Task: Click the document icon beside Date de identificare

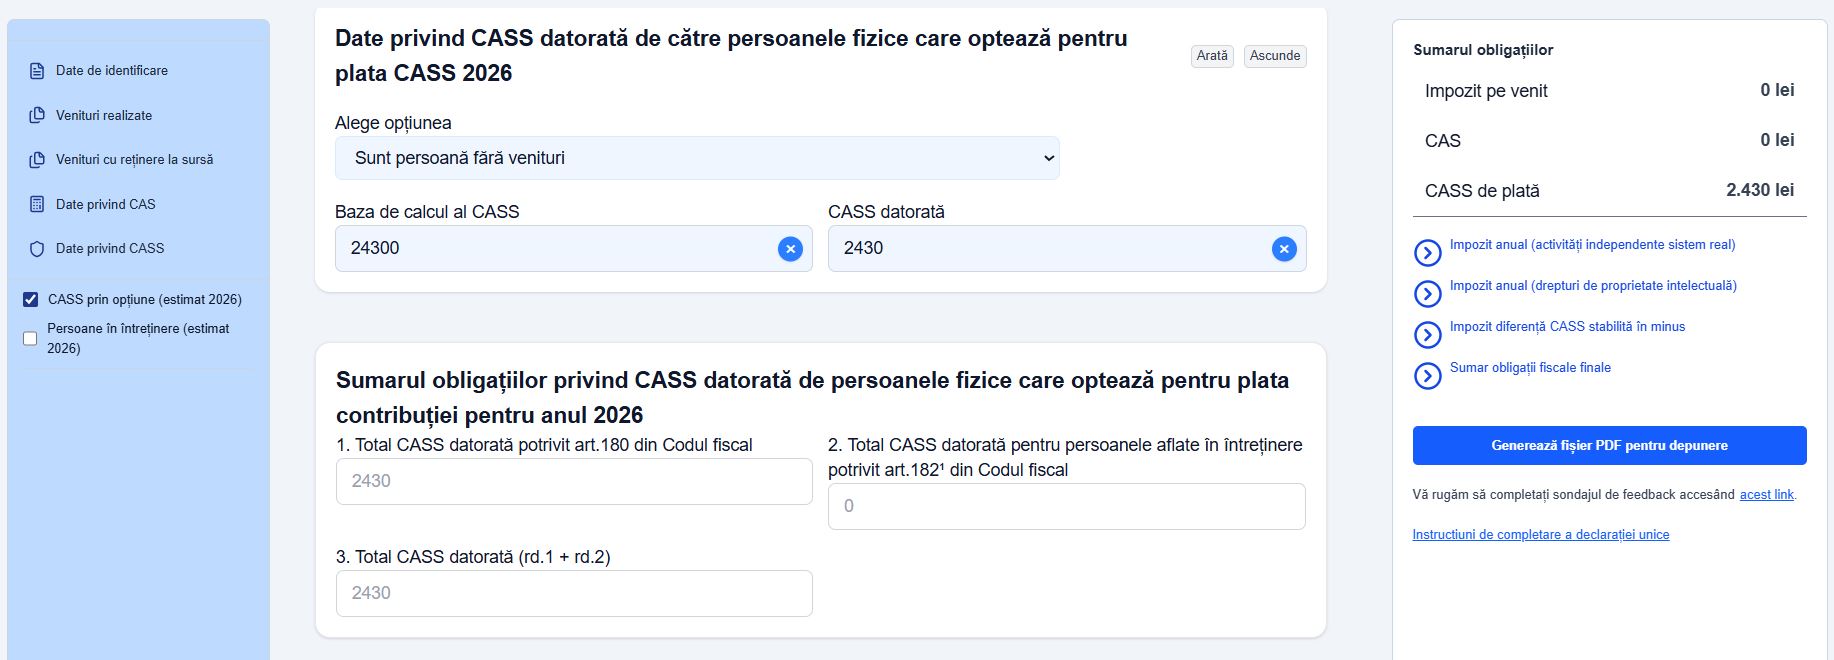Action: click(x=37, y=71)
